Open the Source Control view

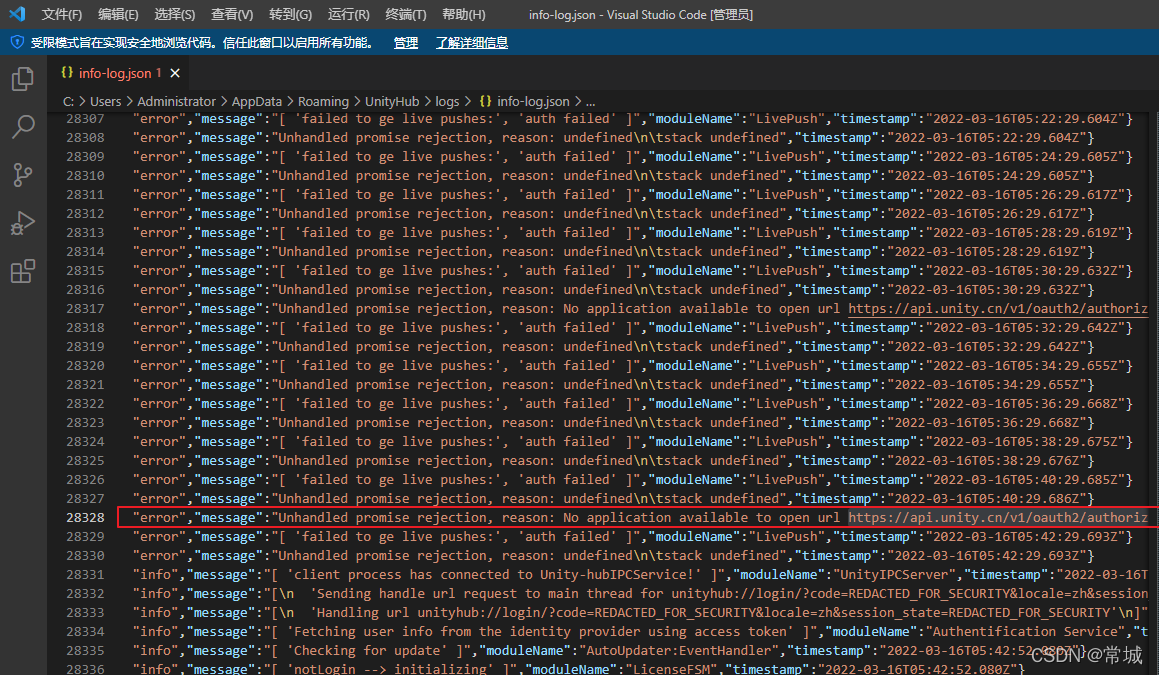(x=23, y=174)
